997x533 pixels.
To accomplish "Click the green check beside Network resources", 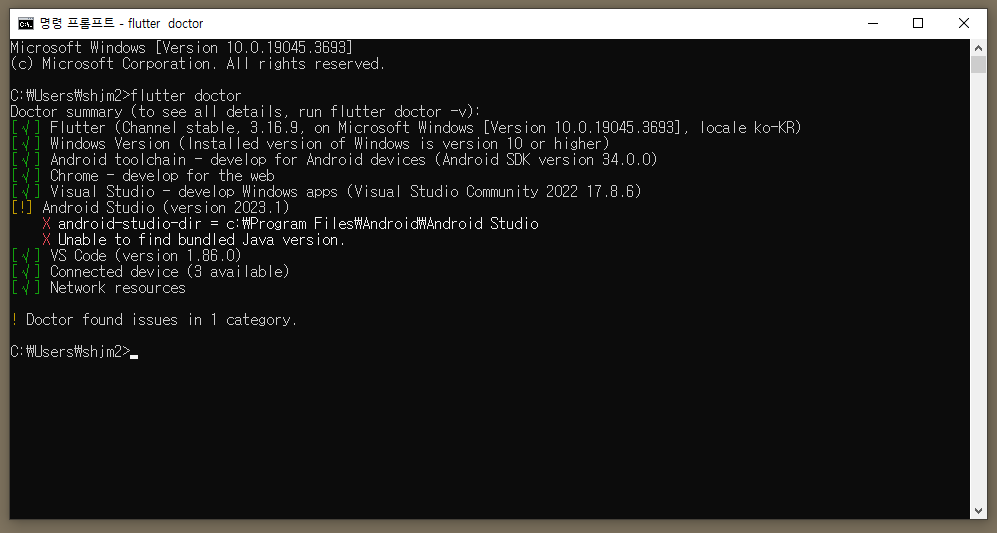I will click(x=26, y=287).
